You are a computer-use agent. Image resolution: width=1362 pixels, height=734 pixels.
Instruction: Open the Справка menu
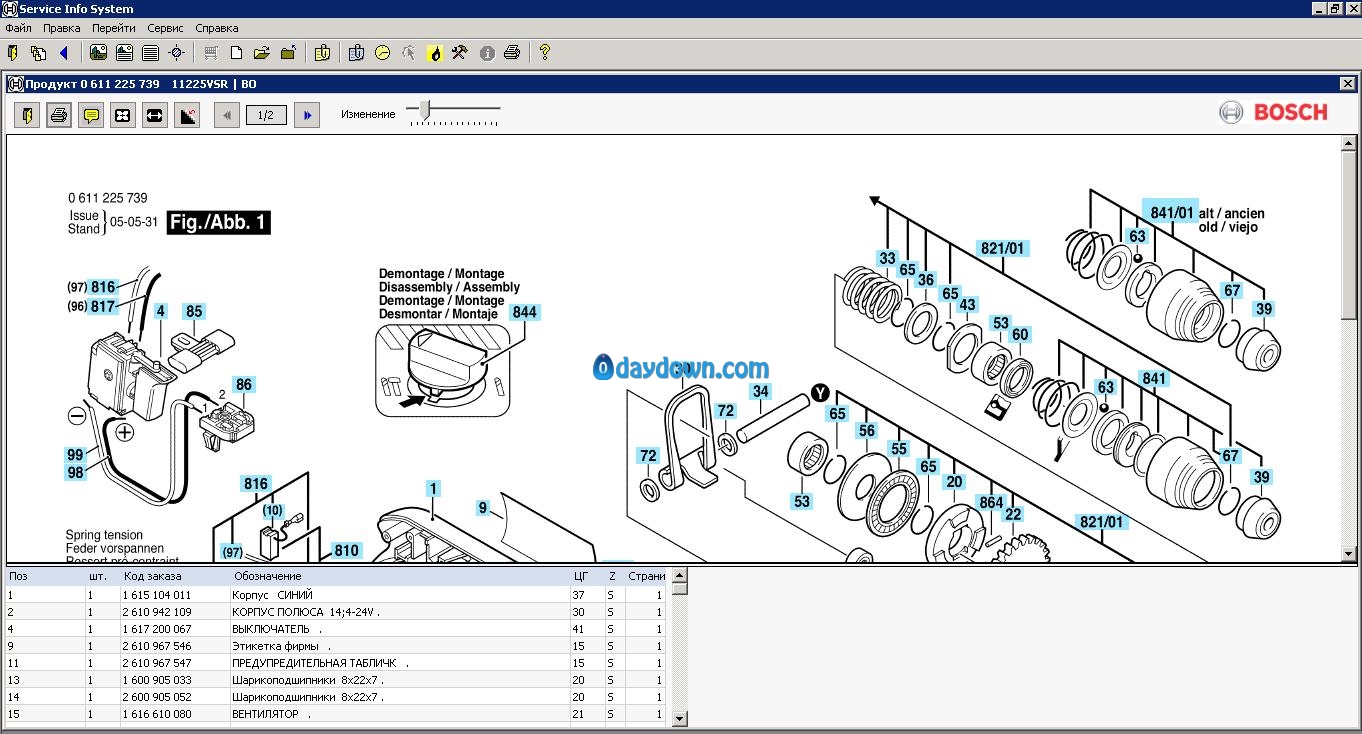click(x=217, y=28)
